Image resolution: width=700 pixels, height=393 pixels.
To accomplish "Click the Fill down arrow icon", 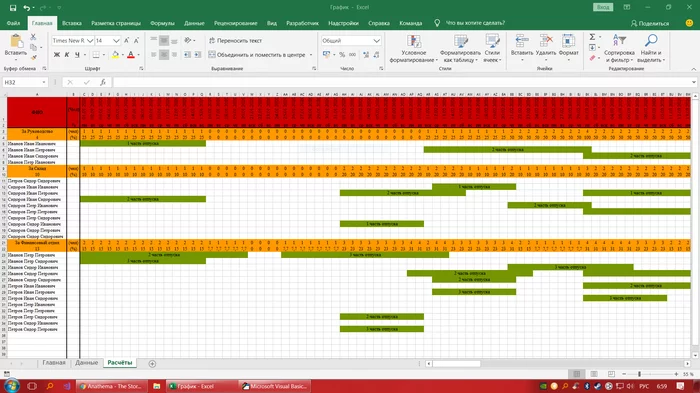I will (592, 47).
